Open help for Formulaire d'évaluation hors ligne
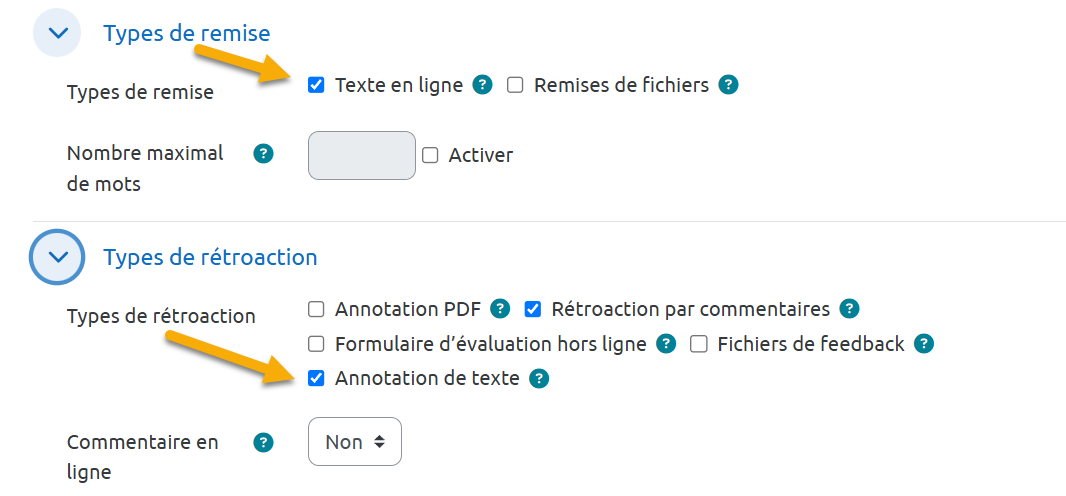 click(x=666, y=344)
